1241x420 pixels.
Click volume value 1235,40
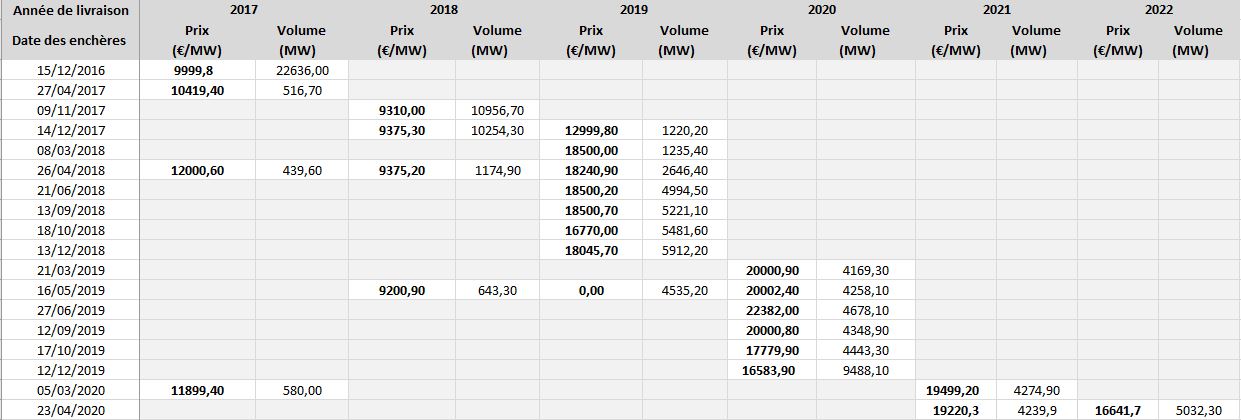pos(685,150)
